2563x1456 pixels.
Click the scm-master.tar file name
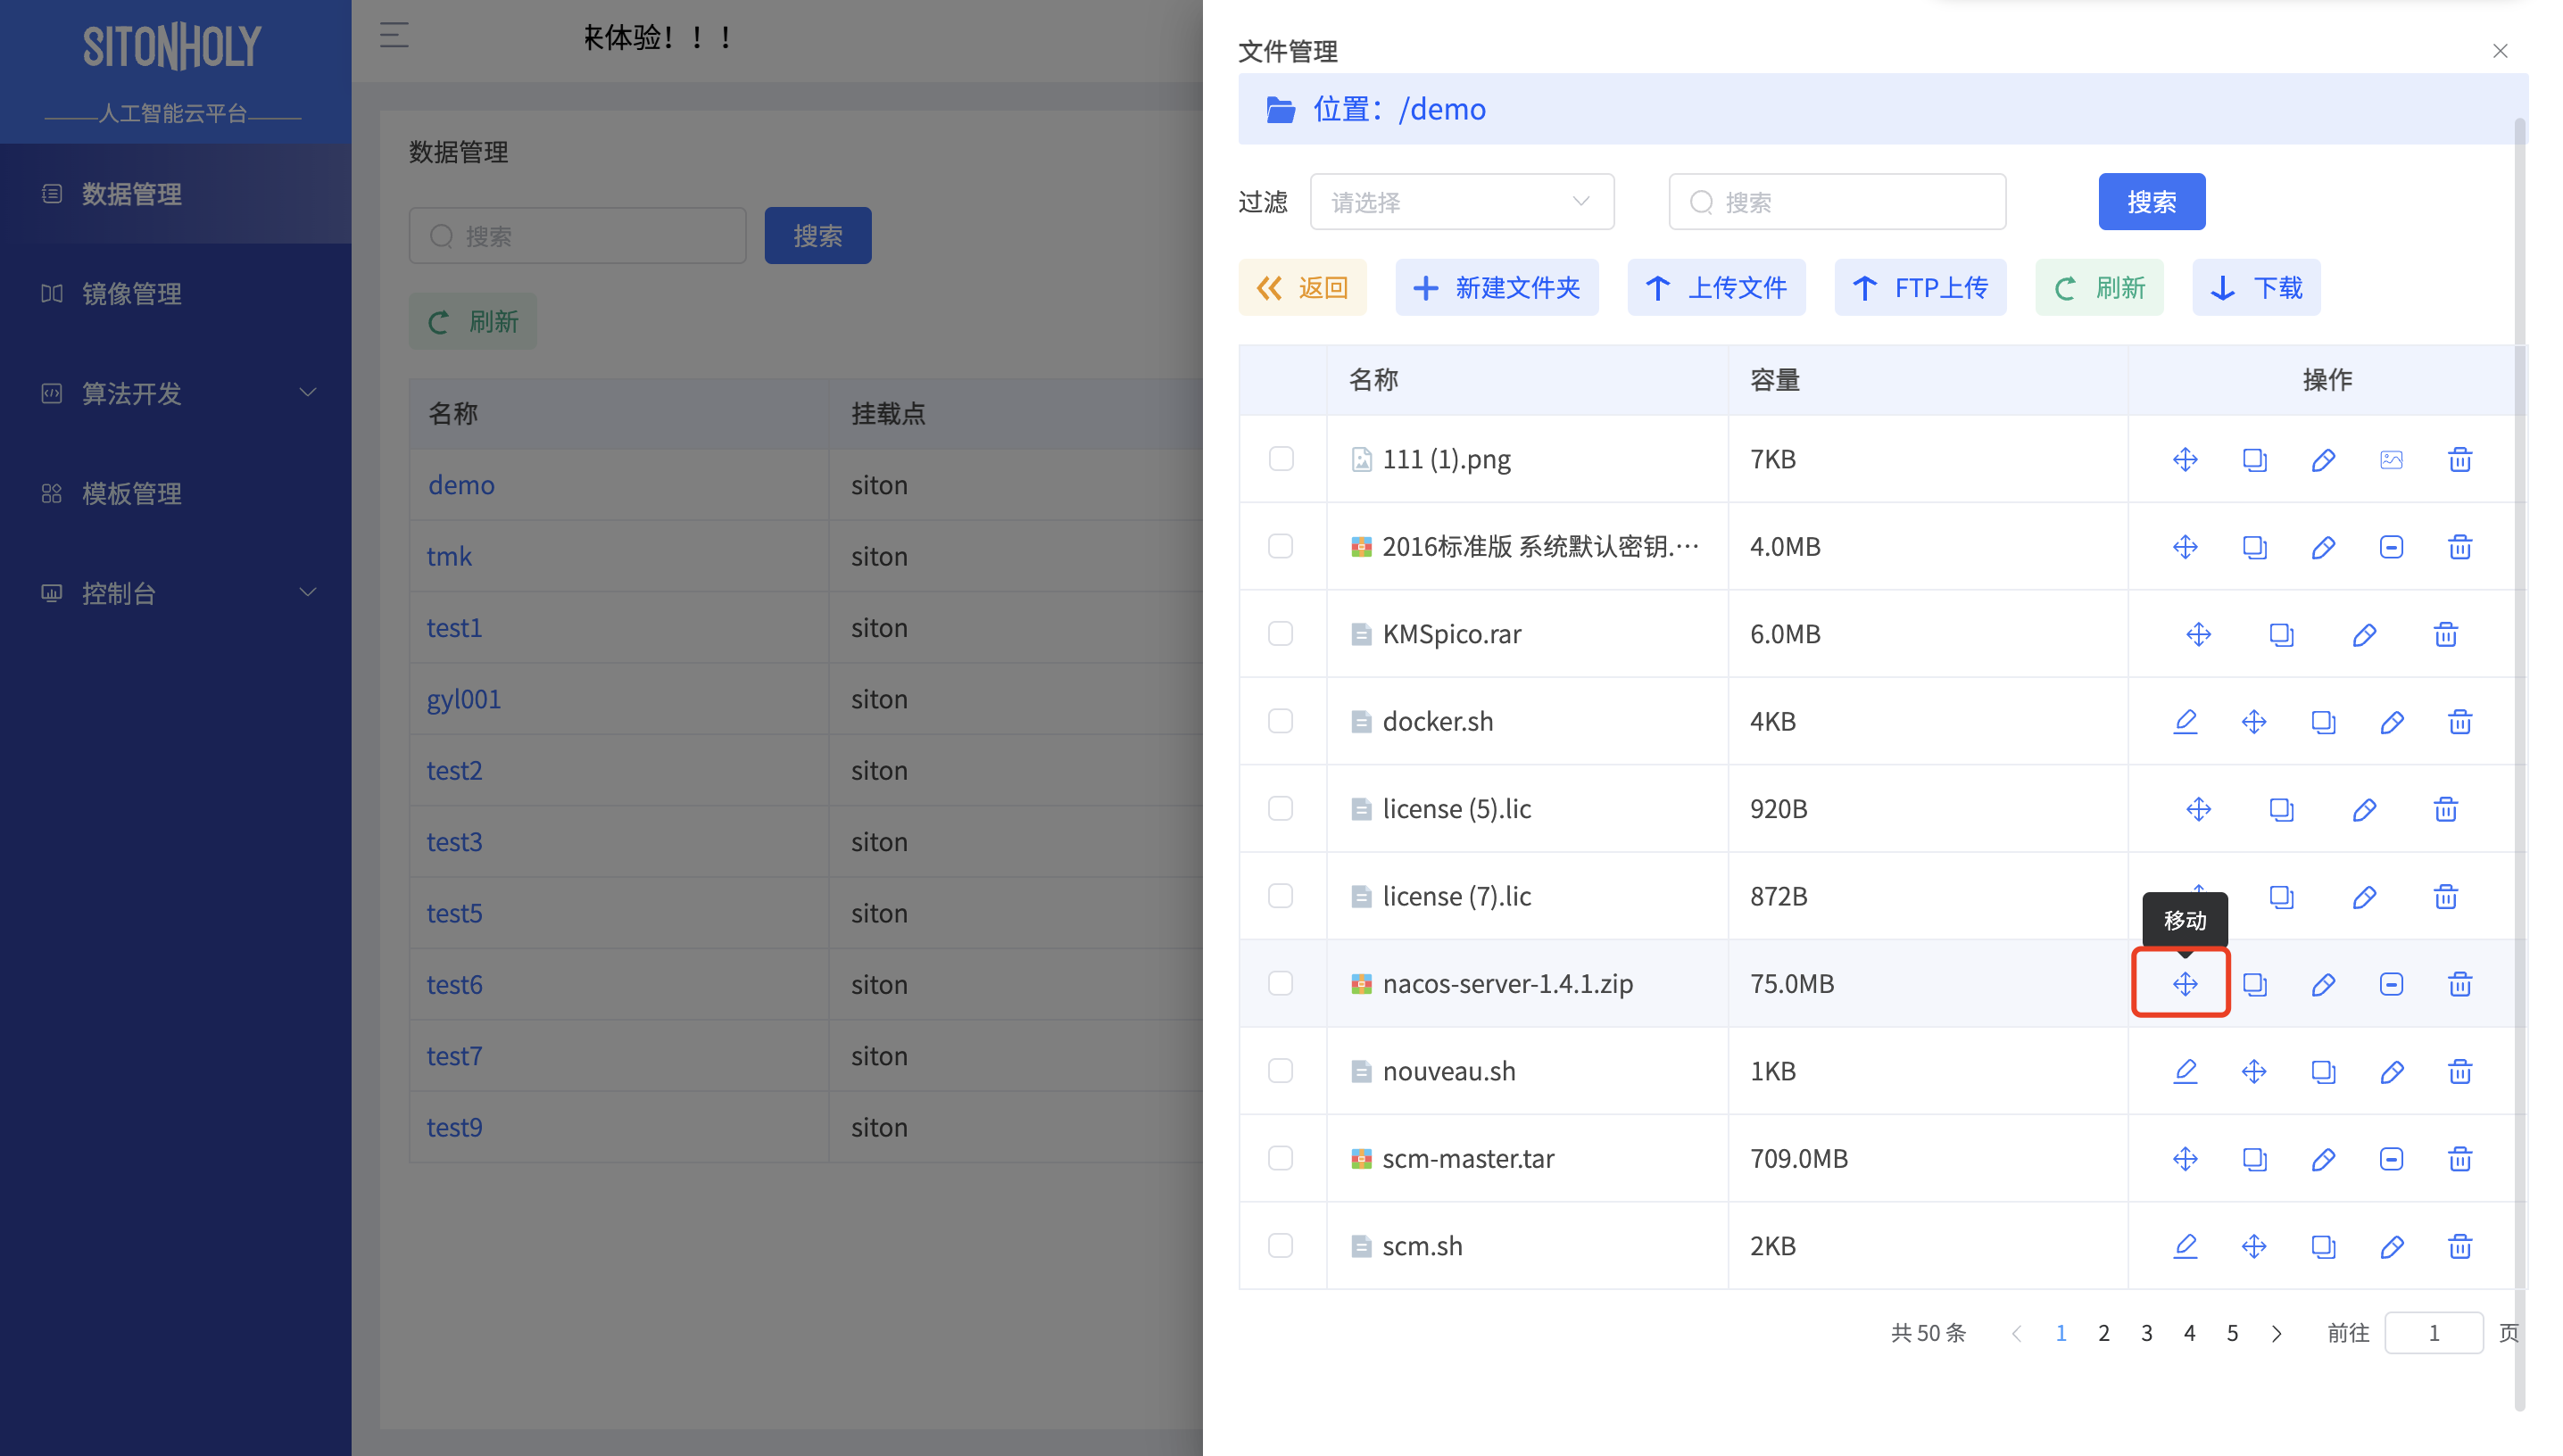1468,1158
